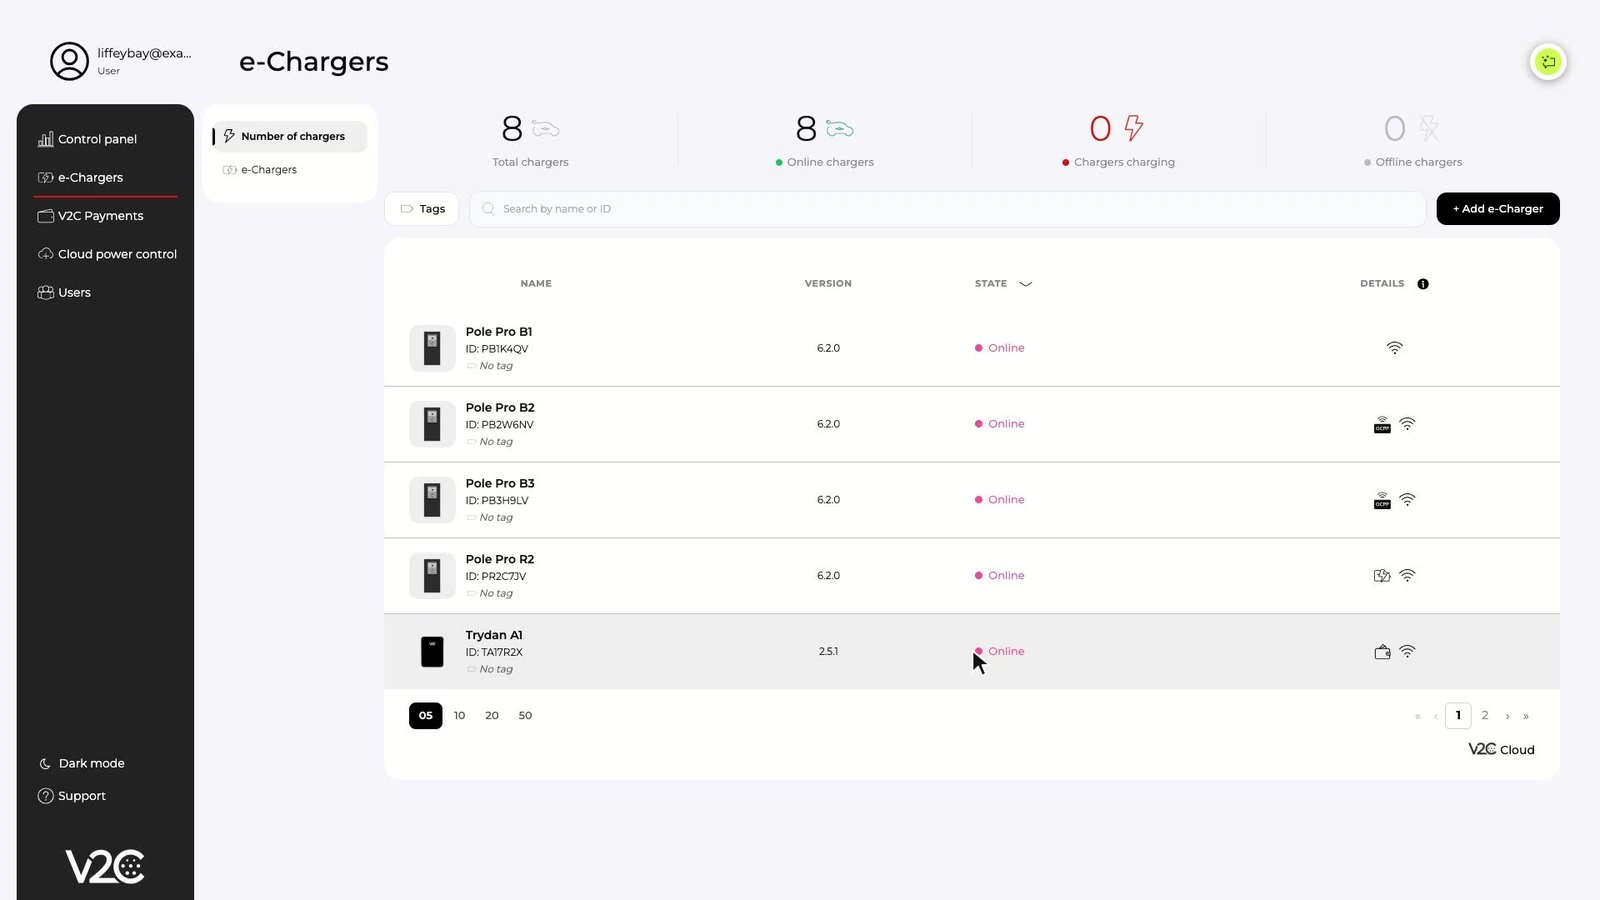Click the OCPP icon for Pole Pro B3
This screenshot has height=900, width=1600.
[1382, 501]
